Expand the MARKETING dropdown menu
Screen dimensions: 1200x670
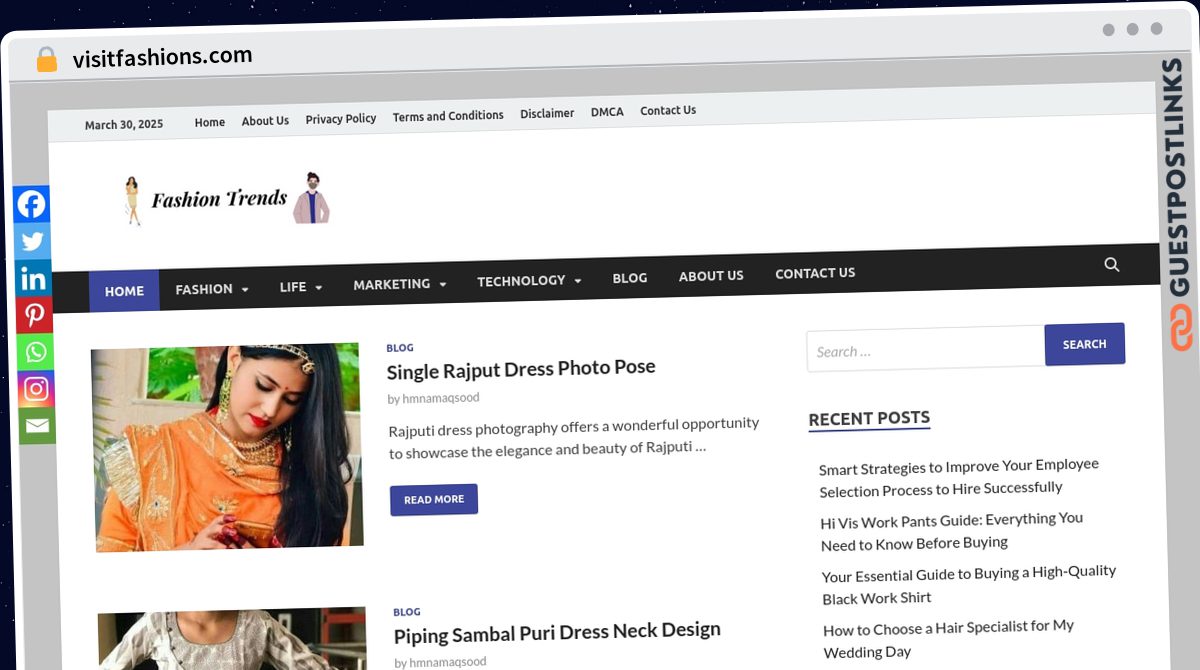pos(400,284)
